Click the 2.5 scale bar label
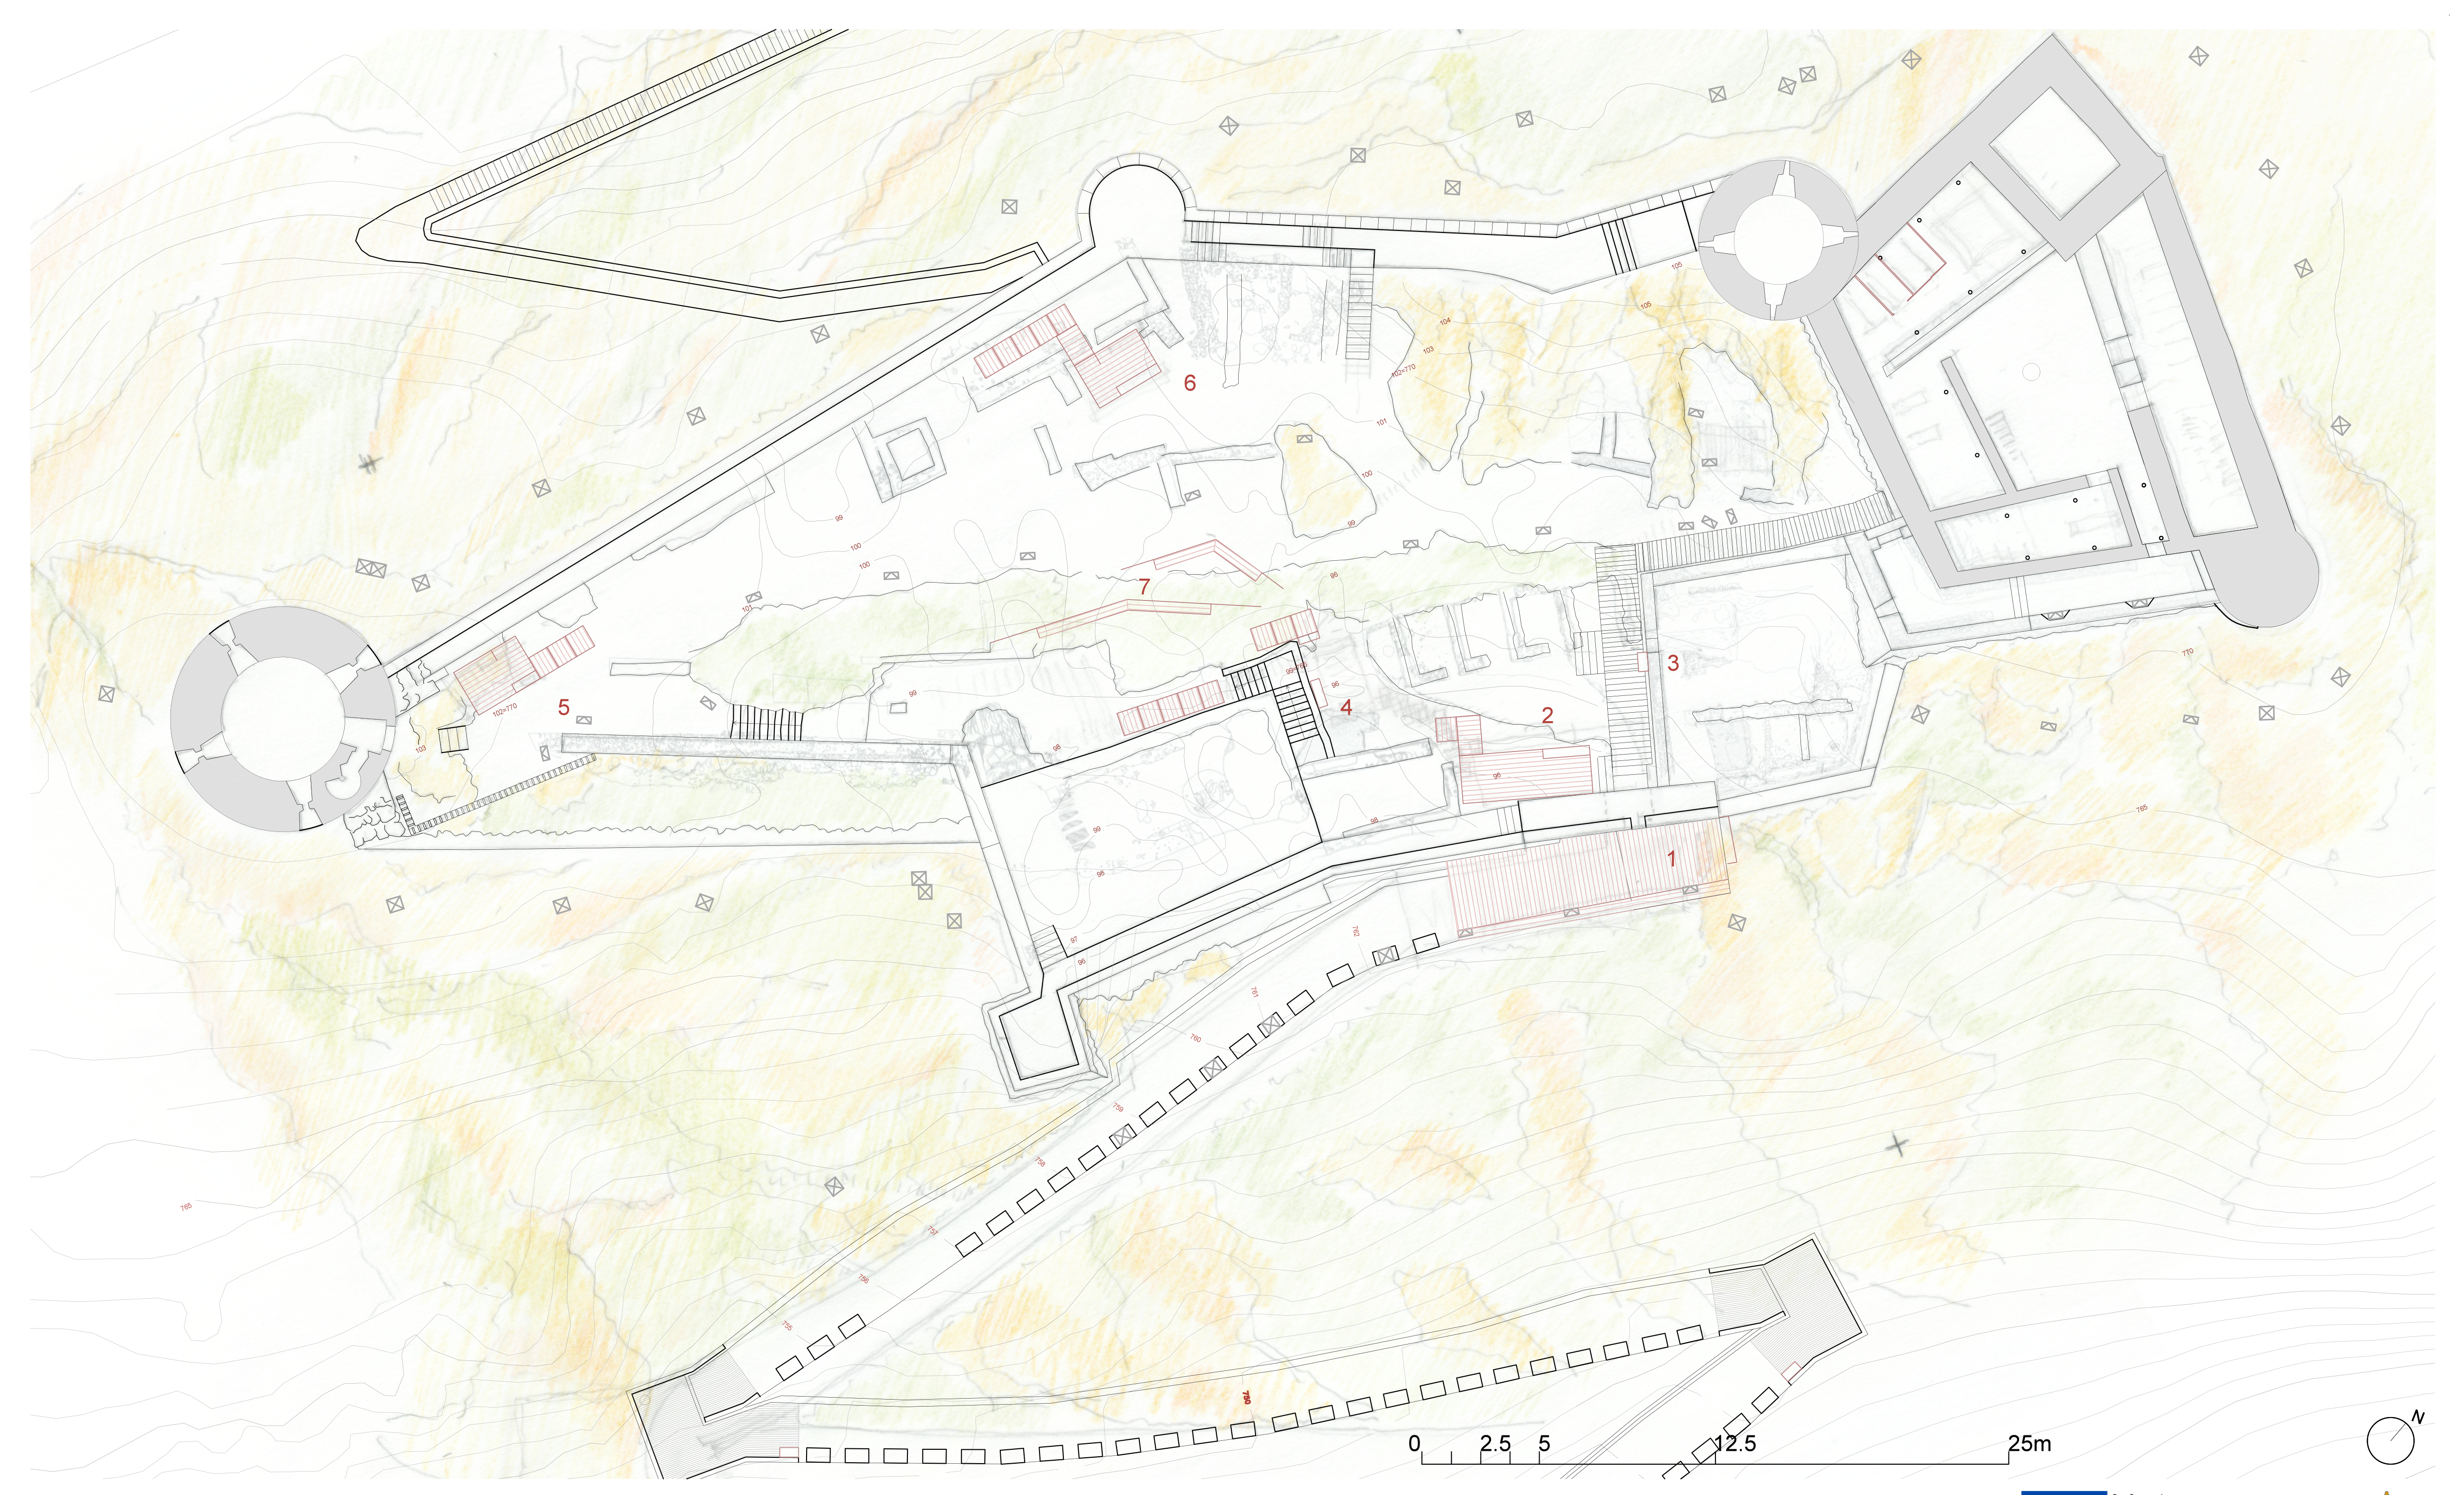Screen dimensions: 2464x1495 tap(1495, 1444)
